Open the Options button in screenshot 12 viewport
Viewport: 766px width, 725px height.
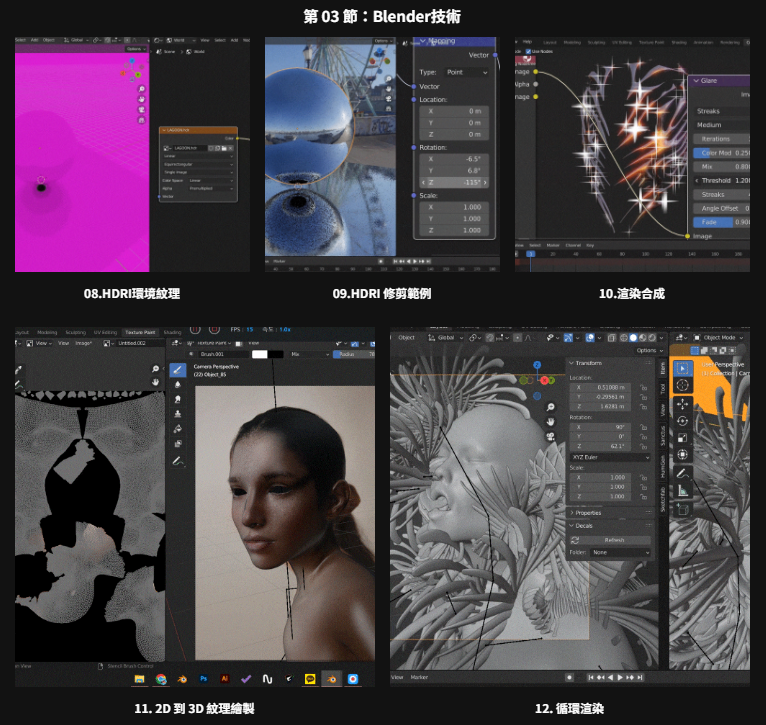tap(650, 350)
